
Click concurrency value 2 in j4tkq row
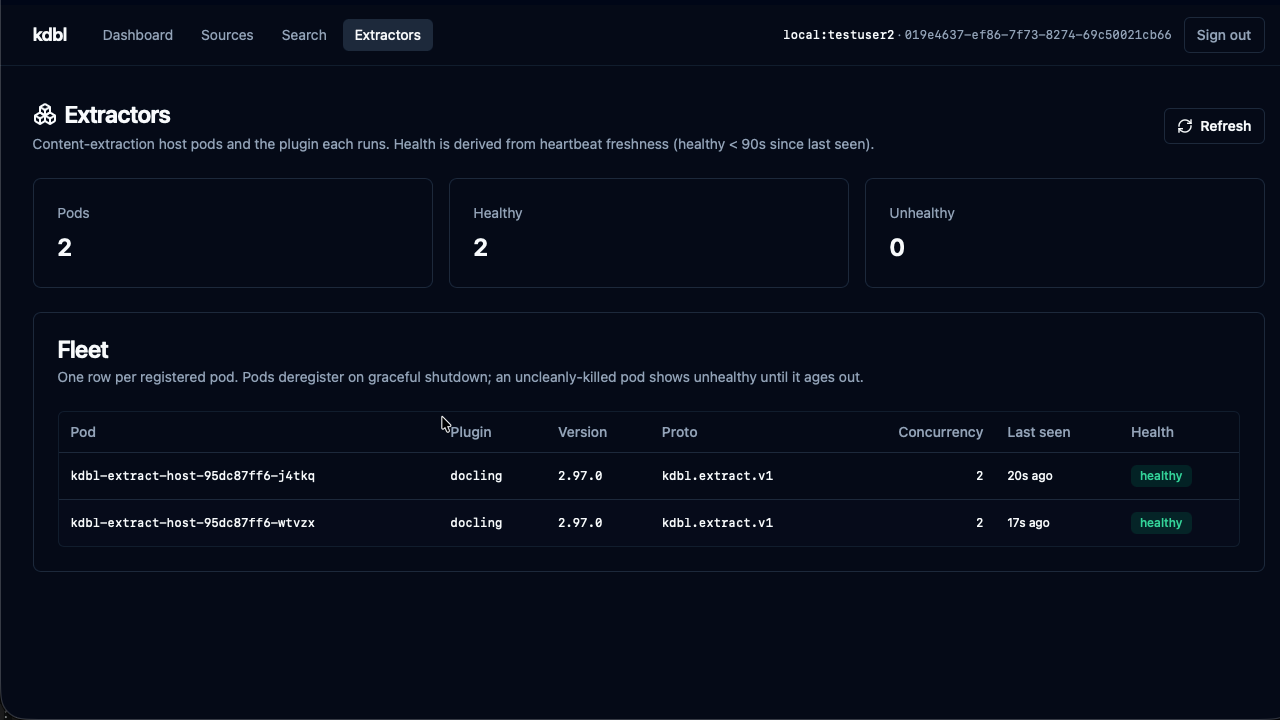(979, 476)
